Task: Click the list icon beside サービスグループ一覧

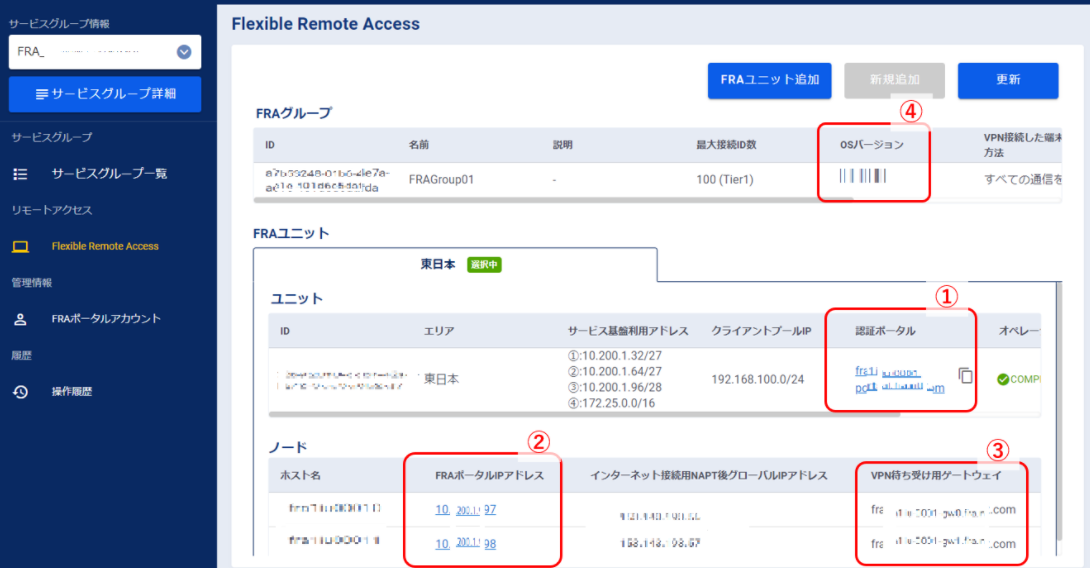Action: click(x=20, y=174)
